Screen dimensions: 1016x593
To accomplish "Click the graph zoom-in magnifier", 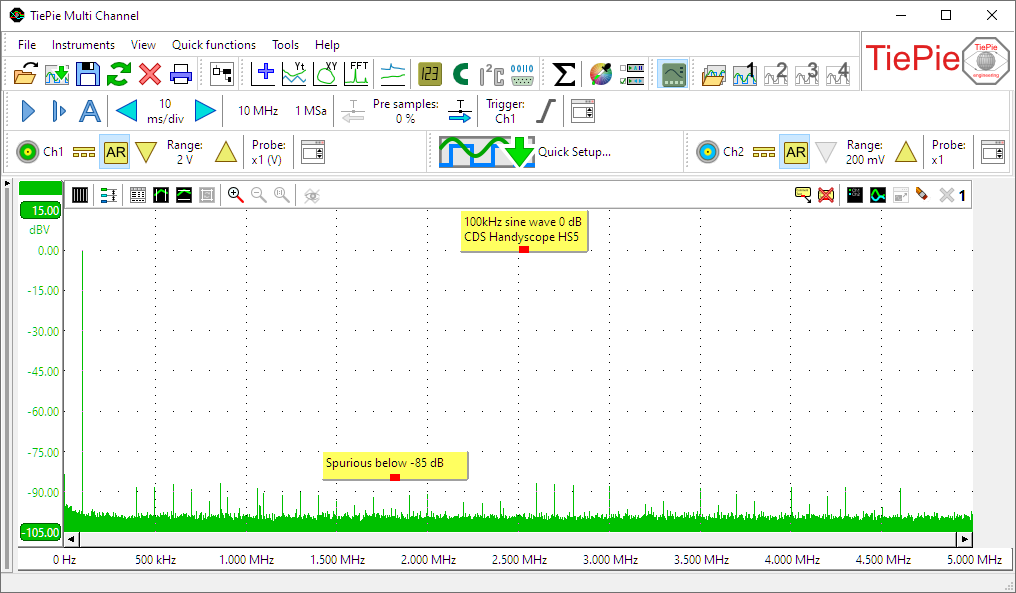I will pyautogui.click(x=236, y=195).
